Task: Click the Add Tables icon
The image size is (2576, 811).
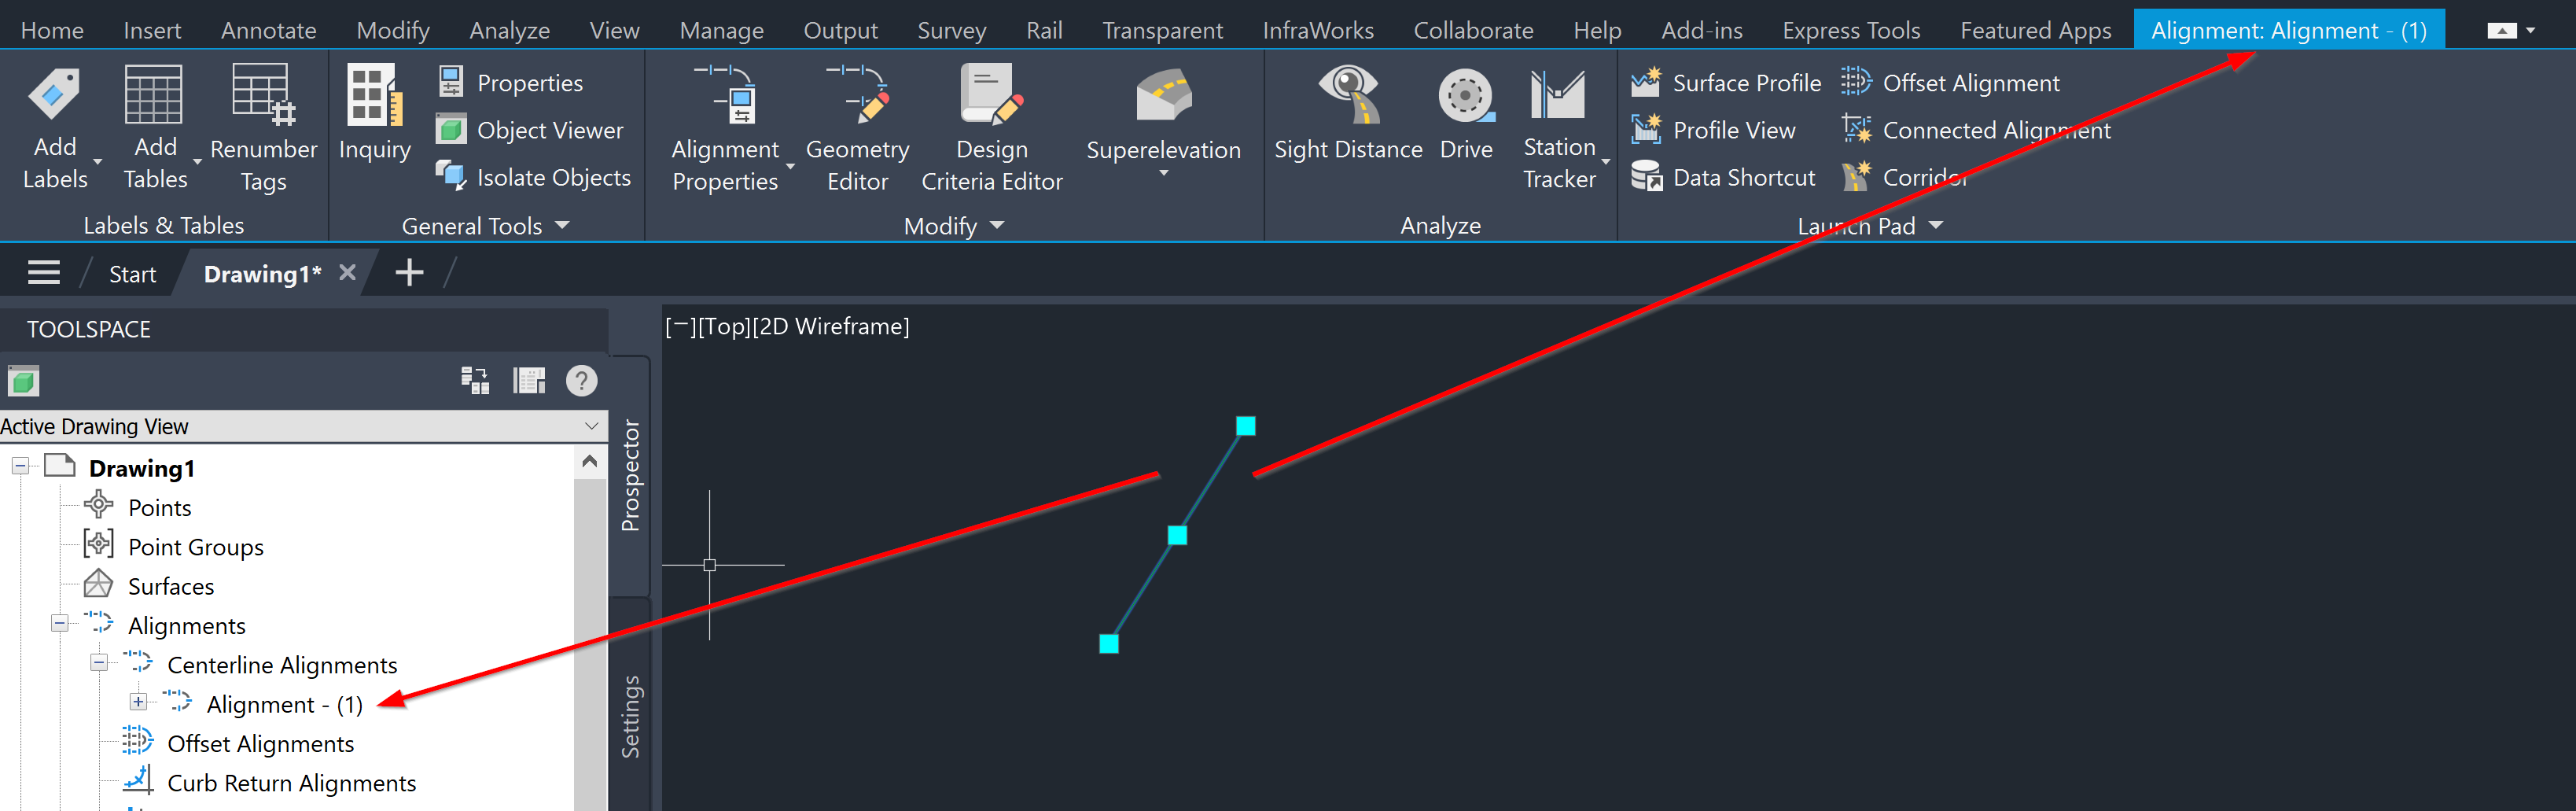Action: (x=153, y=95)
